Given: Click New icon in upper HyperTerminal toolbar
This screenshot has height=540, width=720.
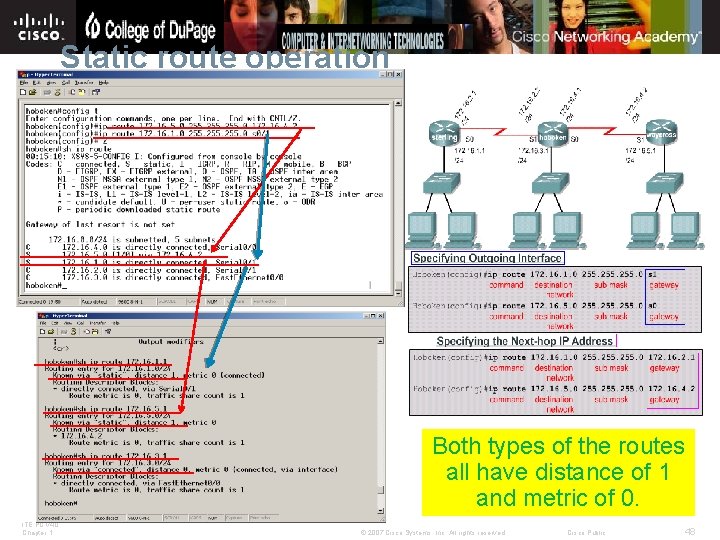Looking at the screenshot, I should click(22, 92).
